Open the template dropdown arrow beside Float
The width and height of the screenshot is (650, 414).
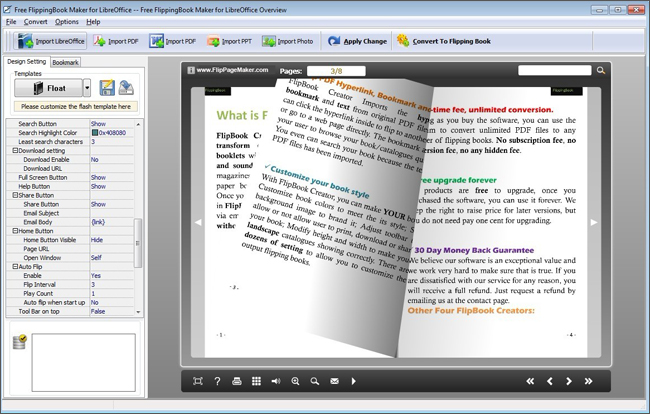tap(87, 88)
